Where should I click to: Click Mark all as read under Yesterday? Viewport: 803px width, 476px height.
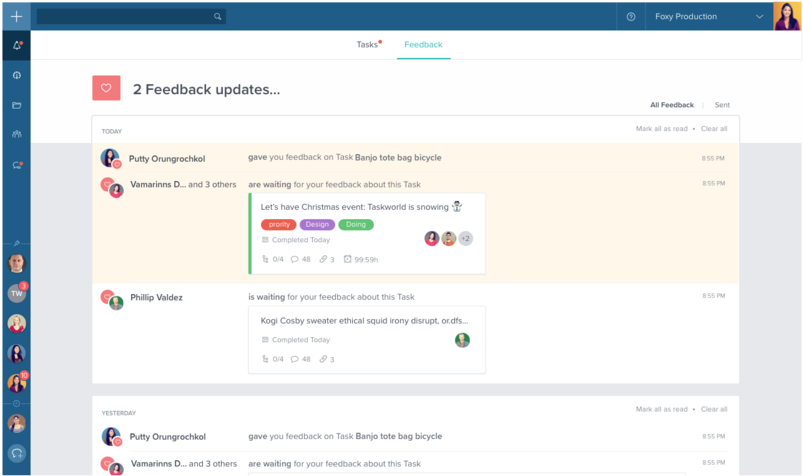coord(662,409)
